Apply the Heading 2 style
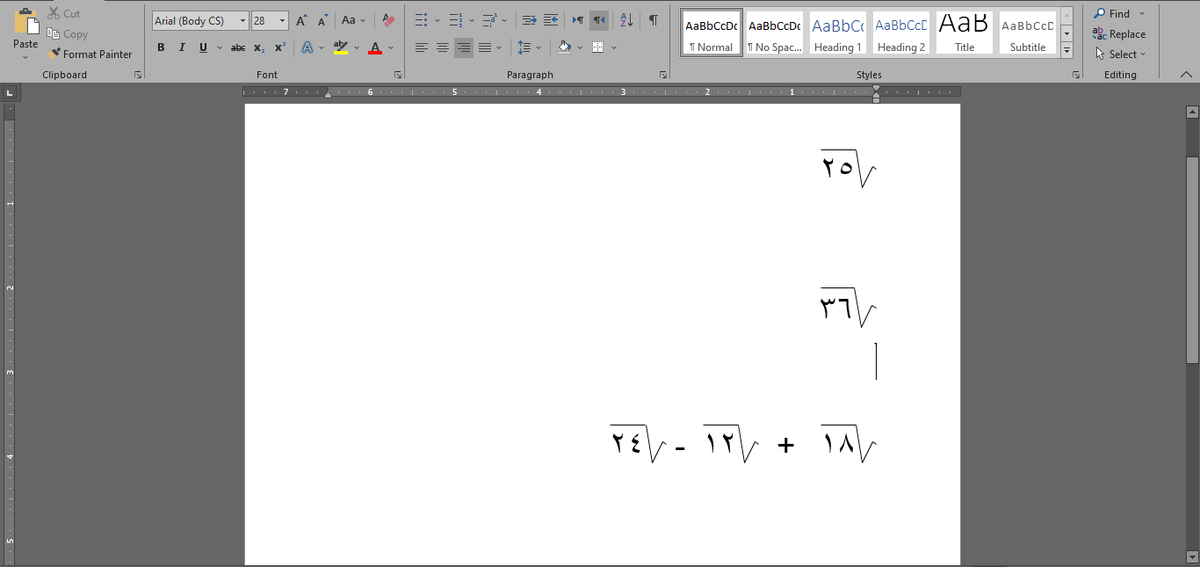Viewport: 1200px width, 567px height. (901, 33)
